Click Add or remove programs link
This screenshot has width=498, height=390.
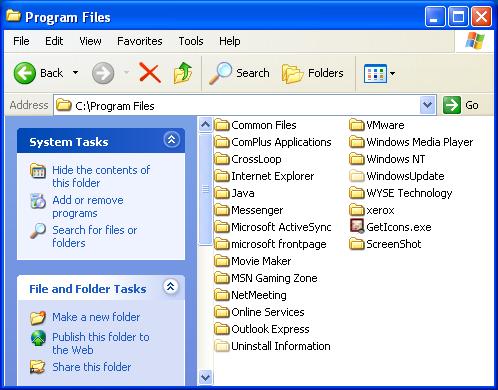[x=88, y=207]
